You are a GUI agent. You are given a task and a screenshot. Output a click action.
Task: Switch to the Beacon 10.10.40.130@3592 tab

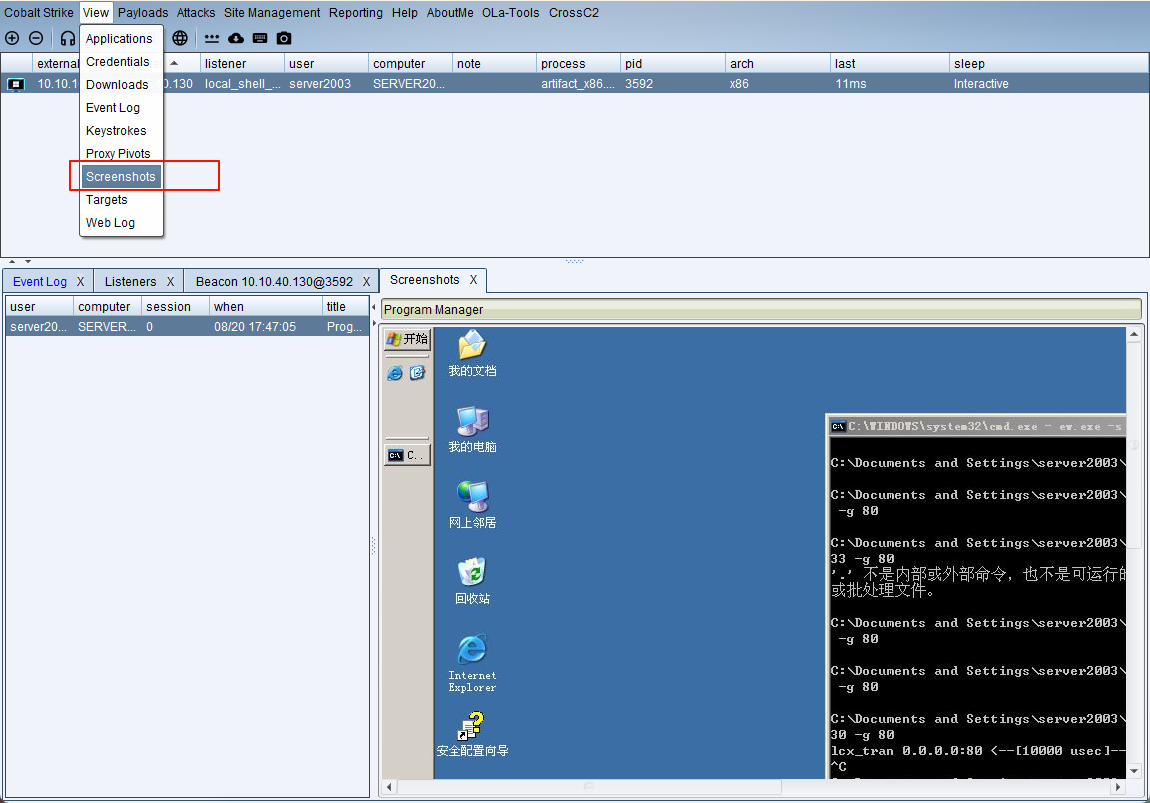pyautogui.click(x=274, y=282)
